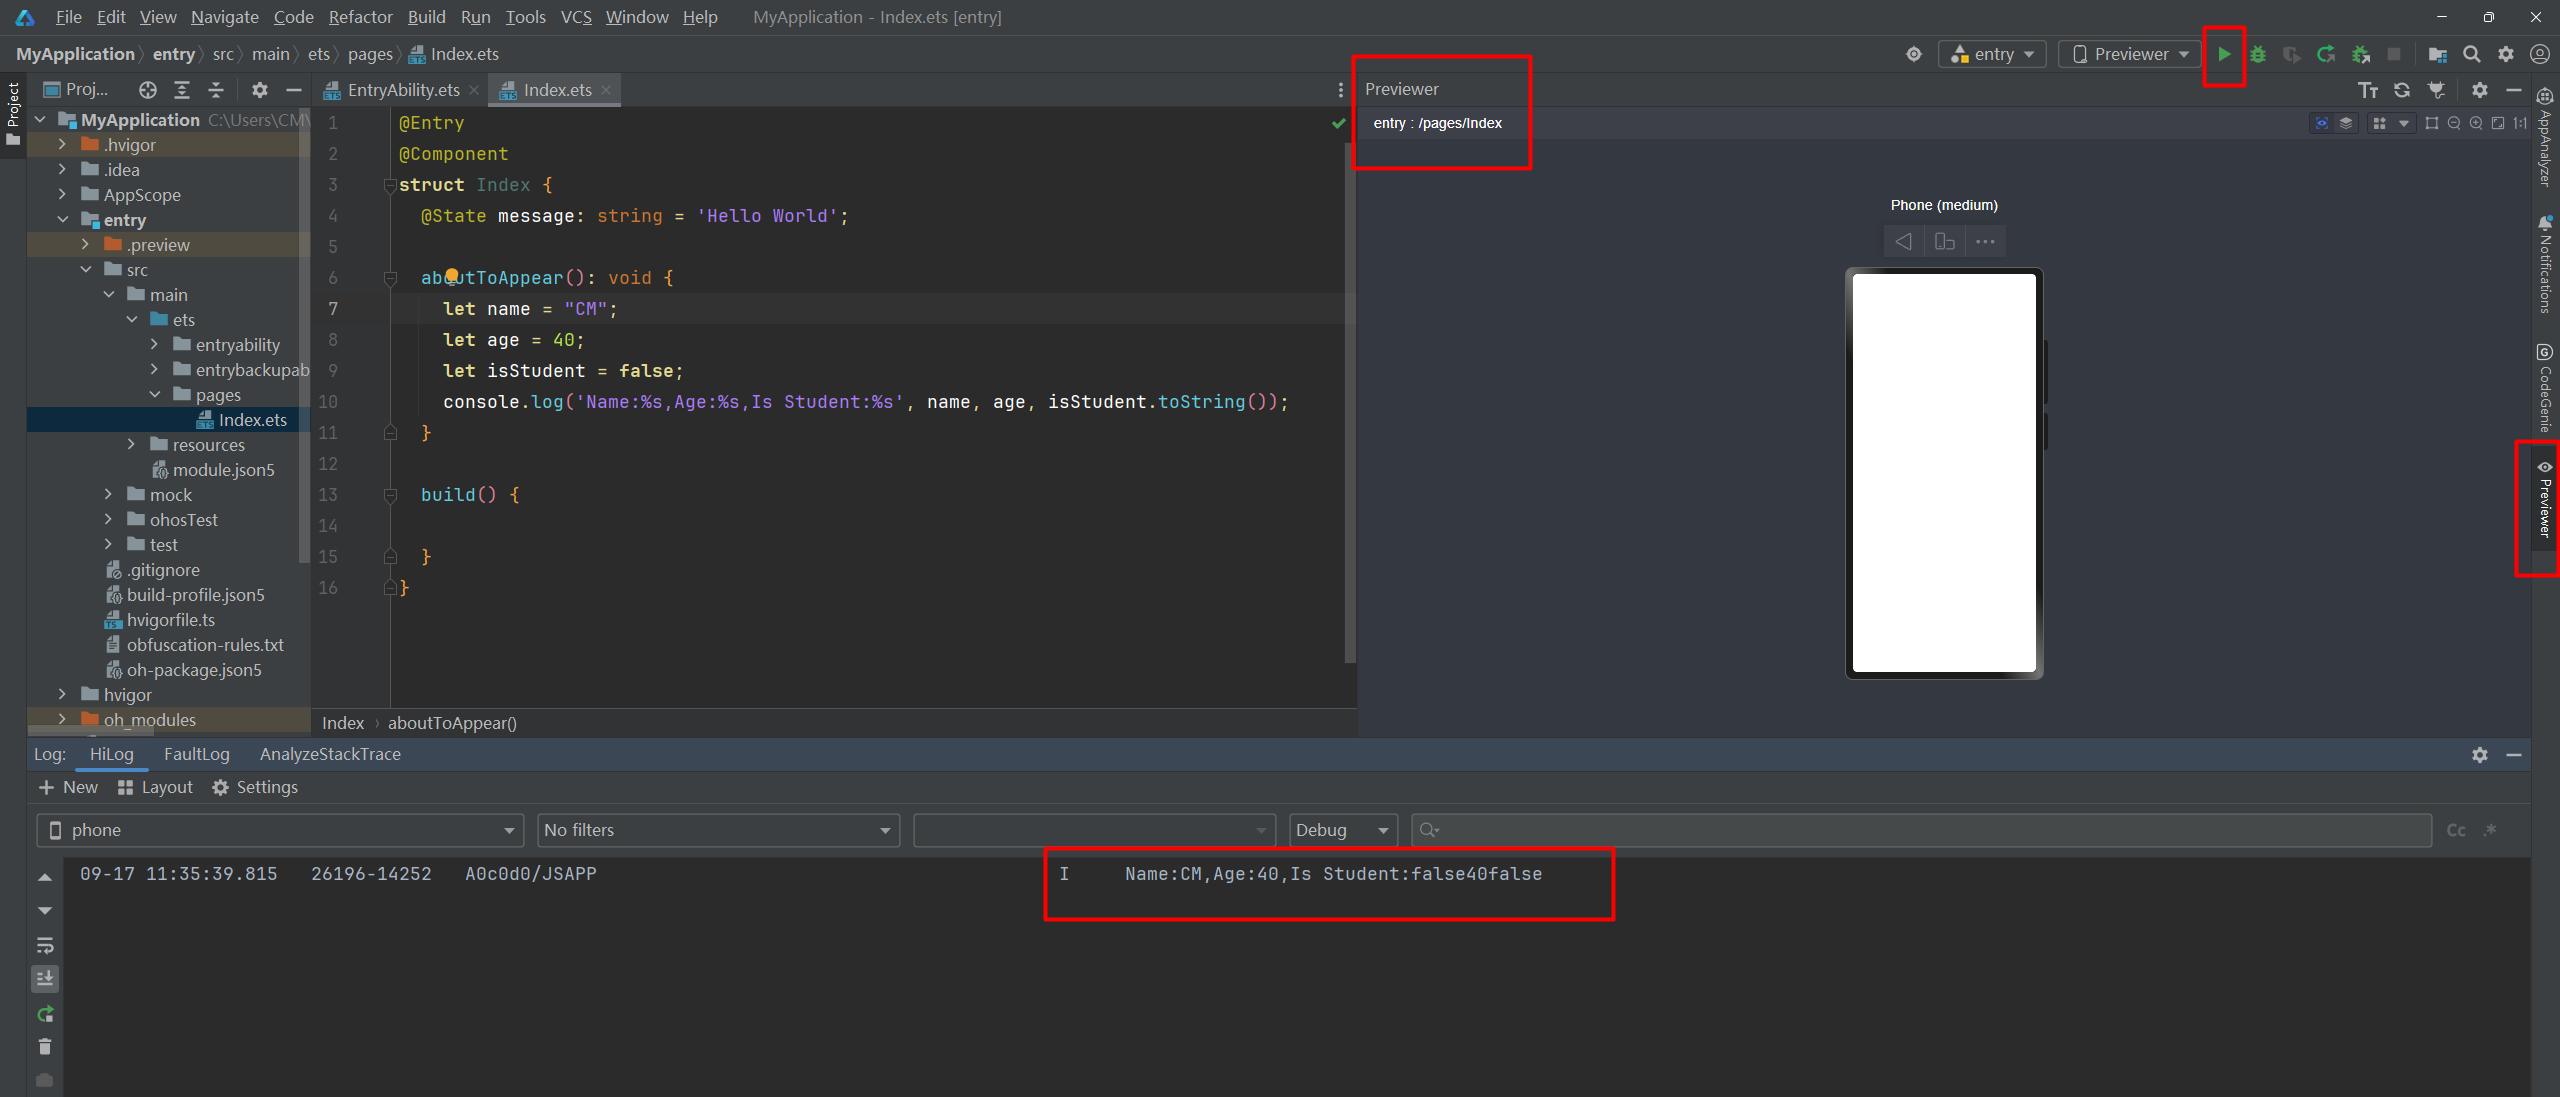Image resolution: width=2560 pixels, height=1097 pixels.
Task: Click the log search input field
Action: (1920, 830)
